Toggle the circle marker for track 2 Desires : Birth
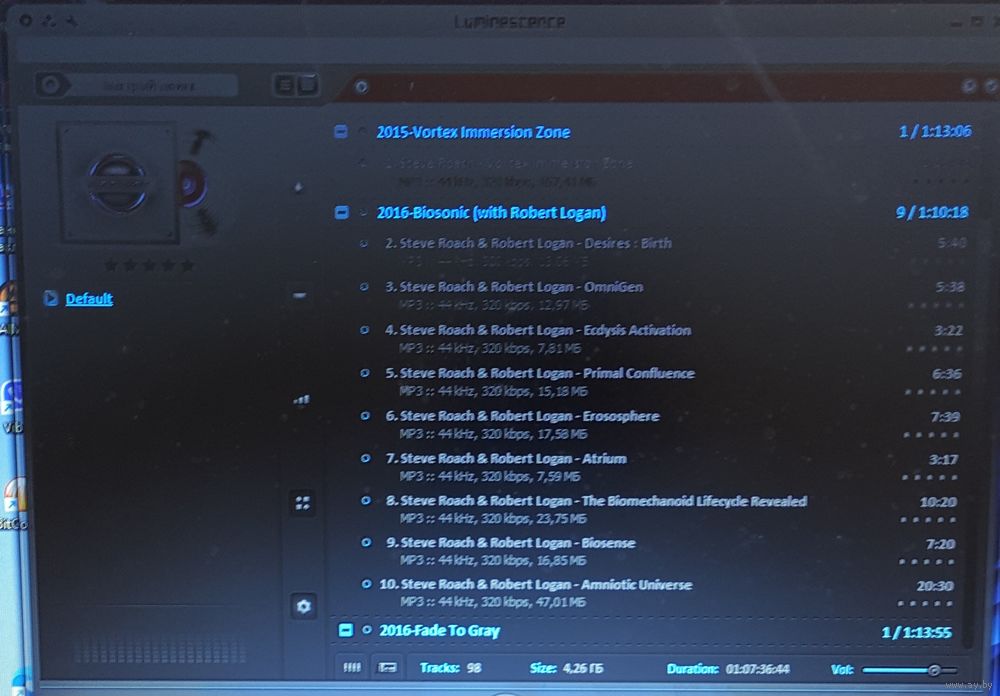 point(364,243)
